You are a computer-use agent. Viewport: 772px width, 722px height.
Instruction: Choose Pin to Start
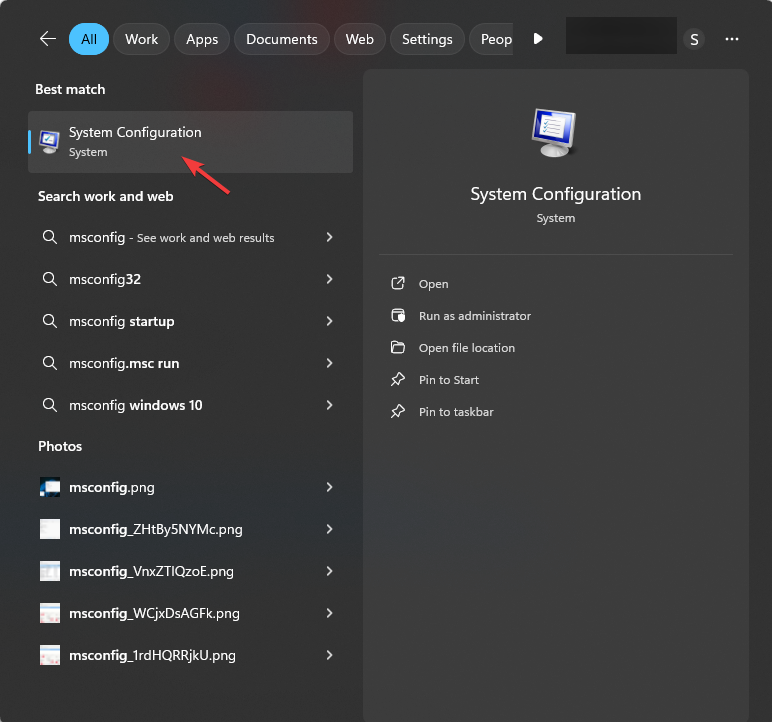pyautogui.click(x=449, y=380)
